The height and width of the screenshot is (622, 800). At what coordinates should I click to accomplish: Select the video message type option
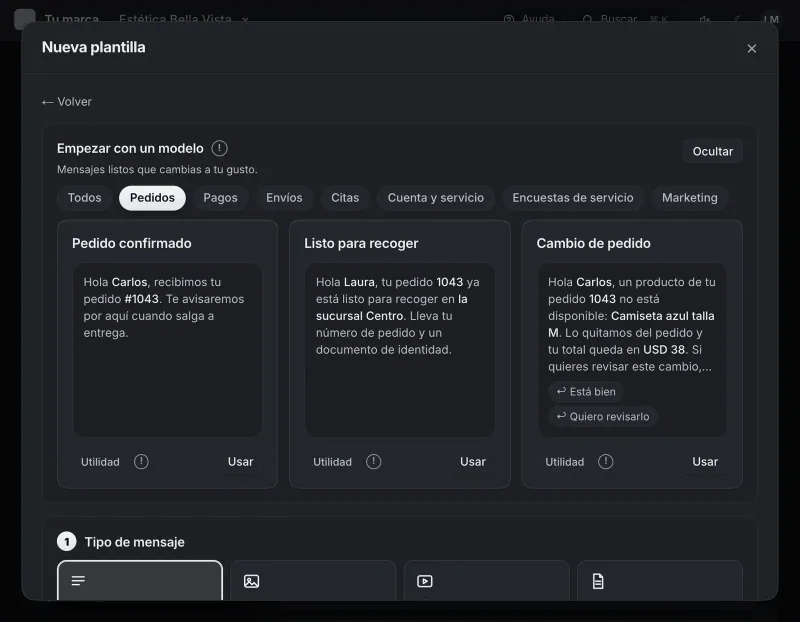tap(486, 581)
